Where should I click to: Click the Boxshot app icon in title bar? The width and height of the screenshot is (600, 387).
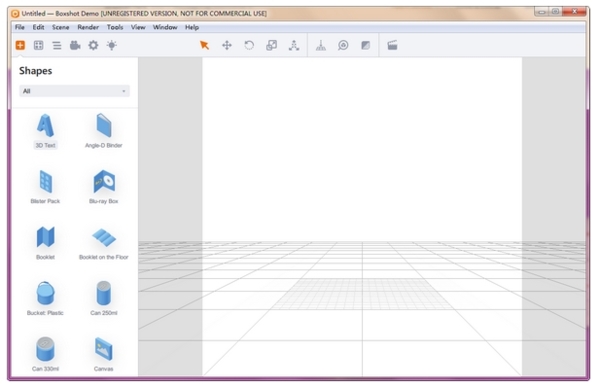(x=15, y=14)
